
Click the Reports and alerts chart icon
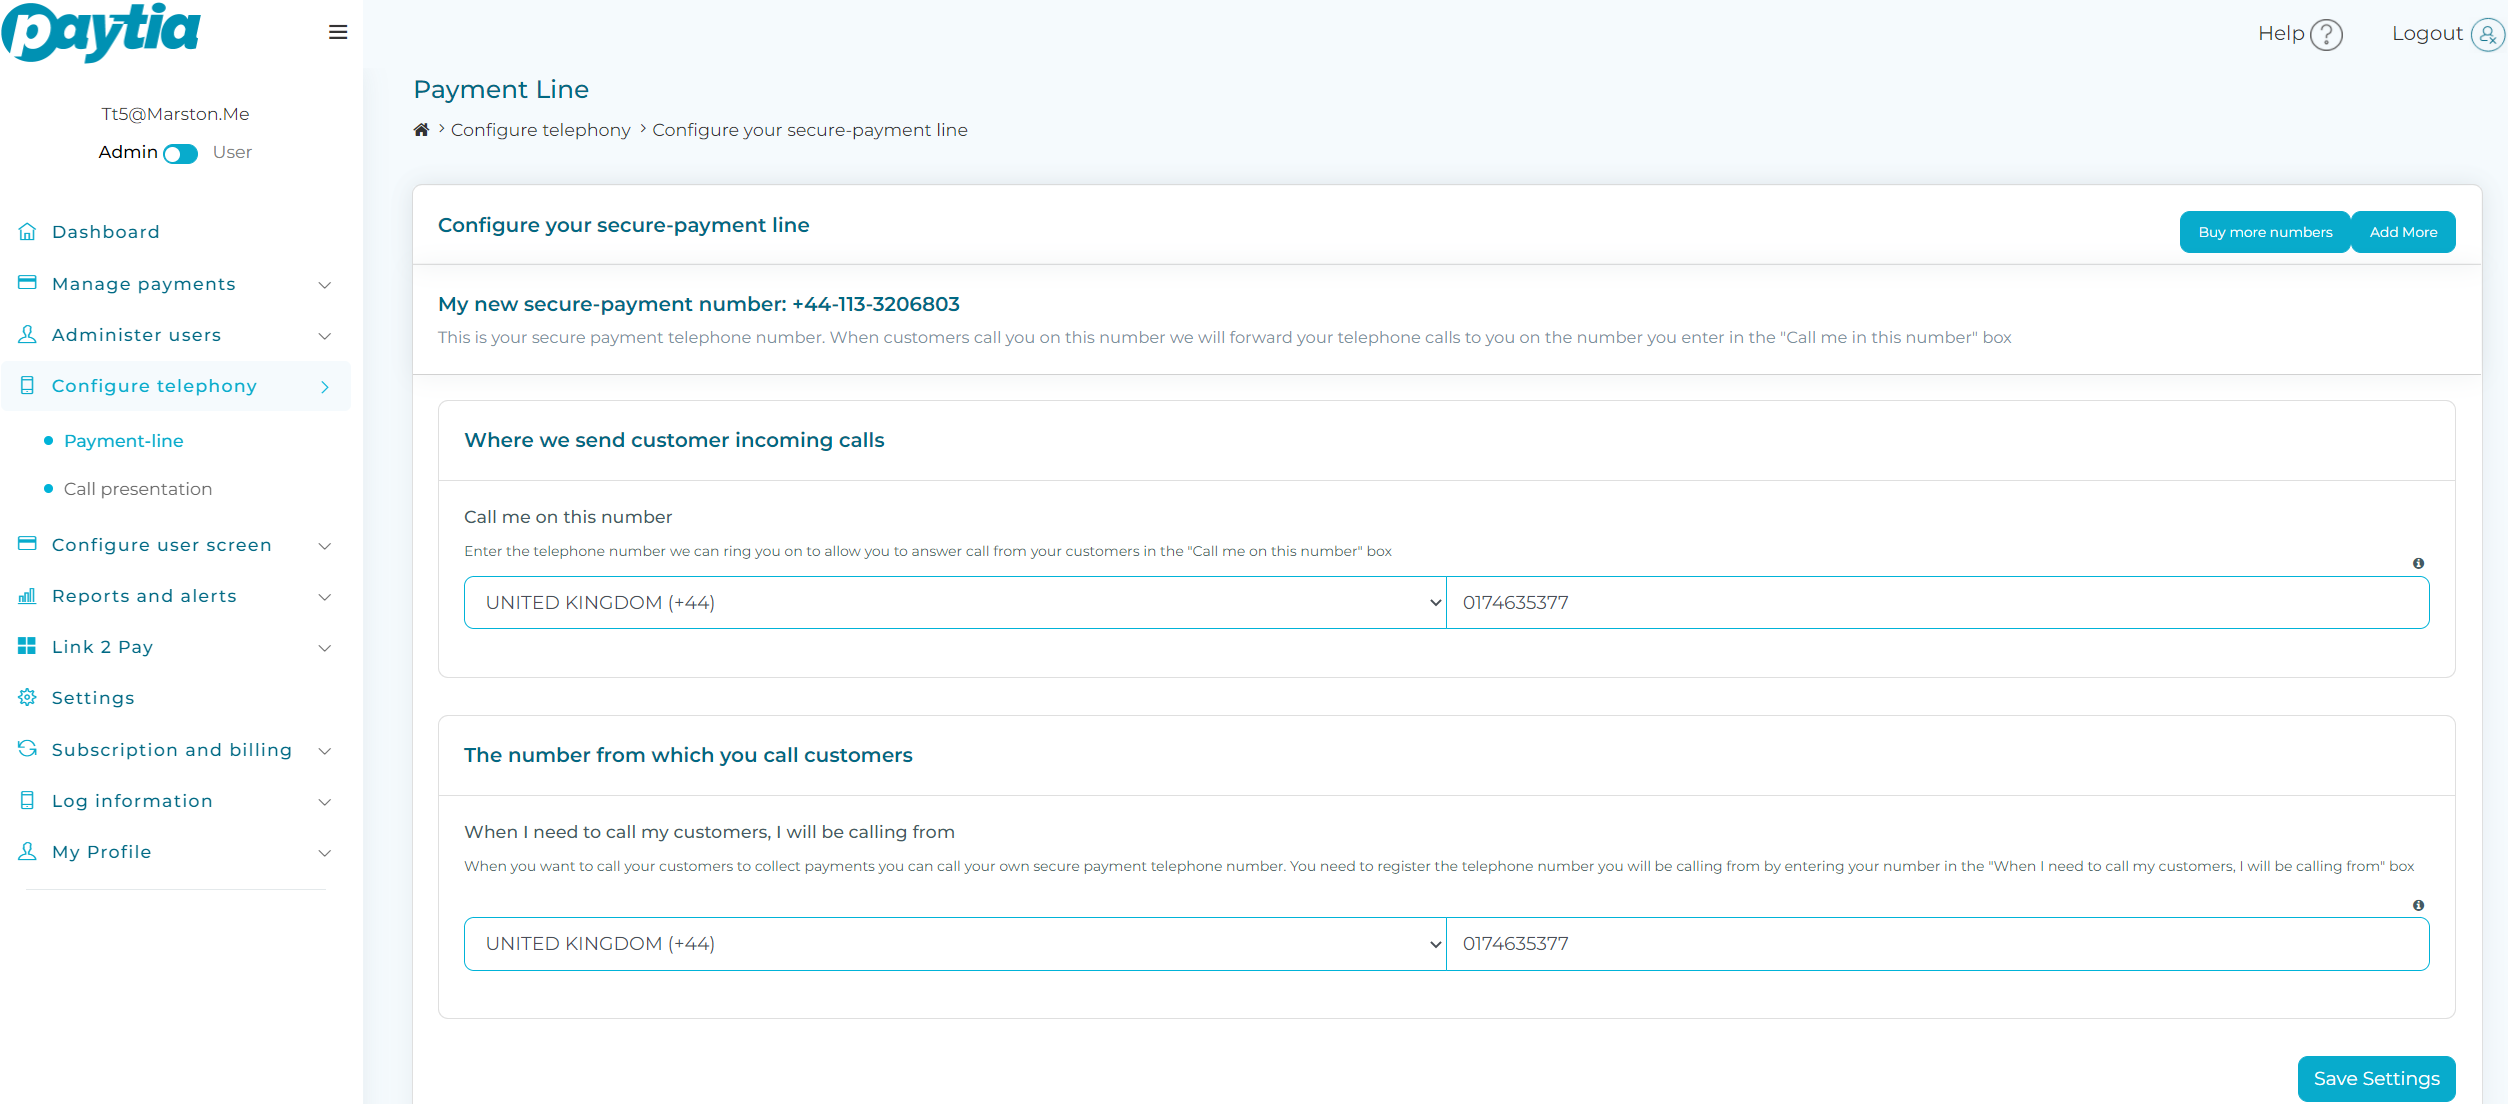click(x=27, y=596)
